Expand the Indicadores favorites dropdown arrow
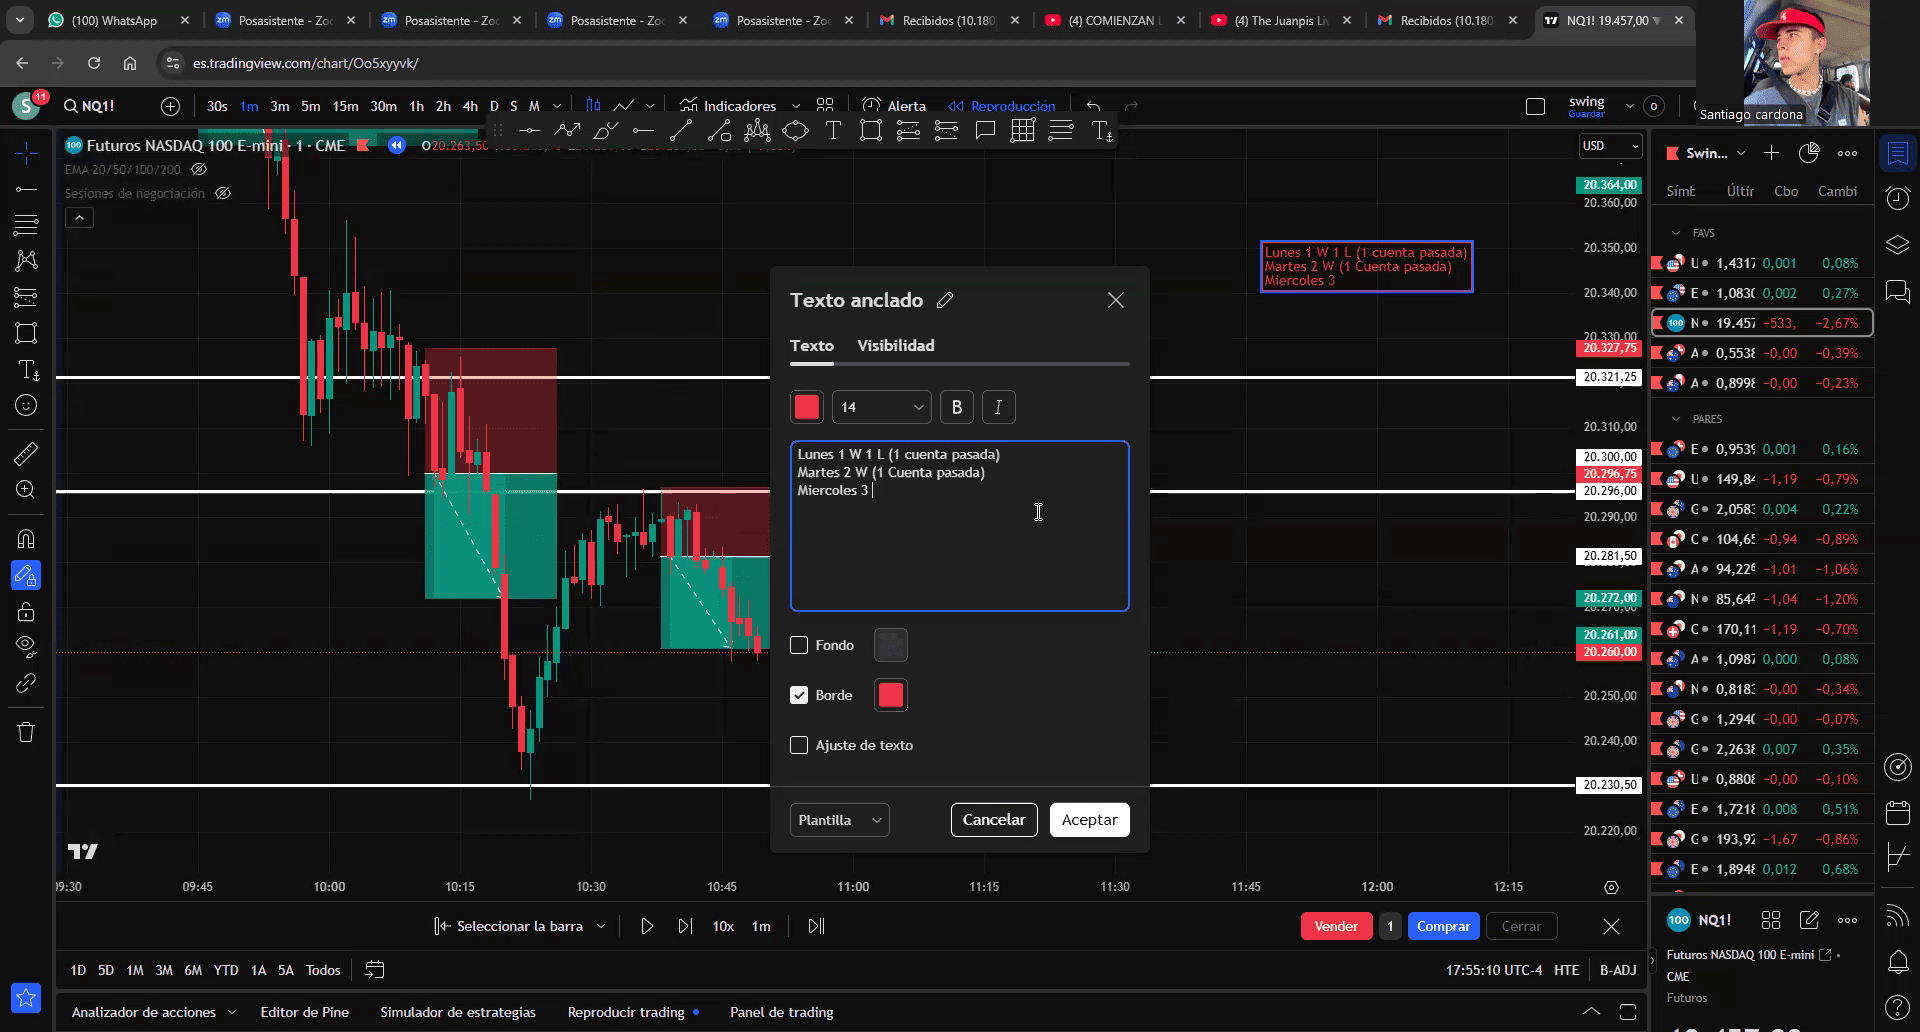Screen dimensions: 1920x1032 (x=796, y=106)
